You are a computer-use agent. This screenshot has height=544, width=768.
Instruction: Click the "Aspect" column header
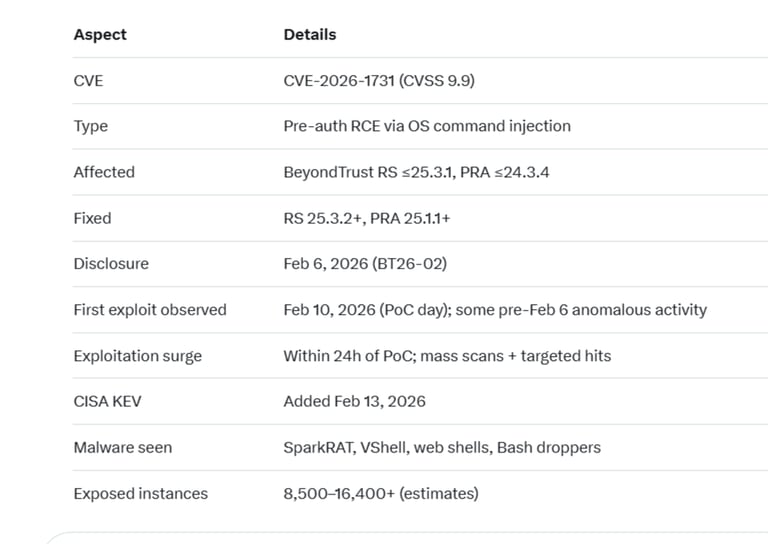(100, 34)
